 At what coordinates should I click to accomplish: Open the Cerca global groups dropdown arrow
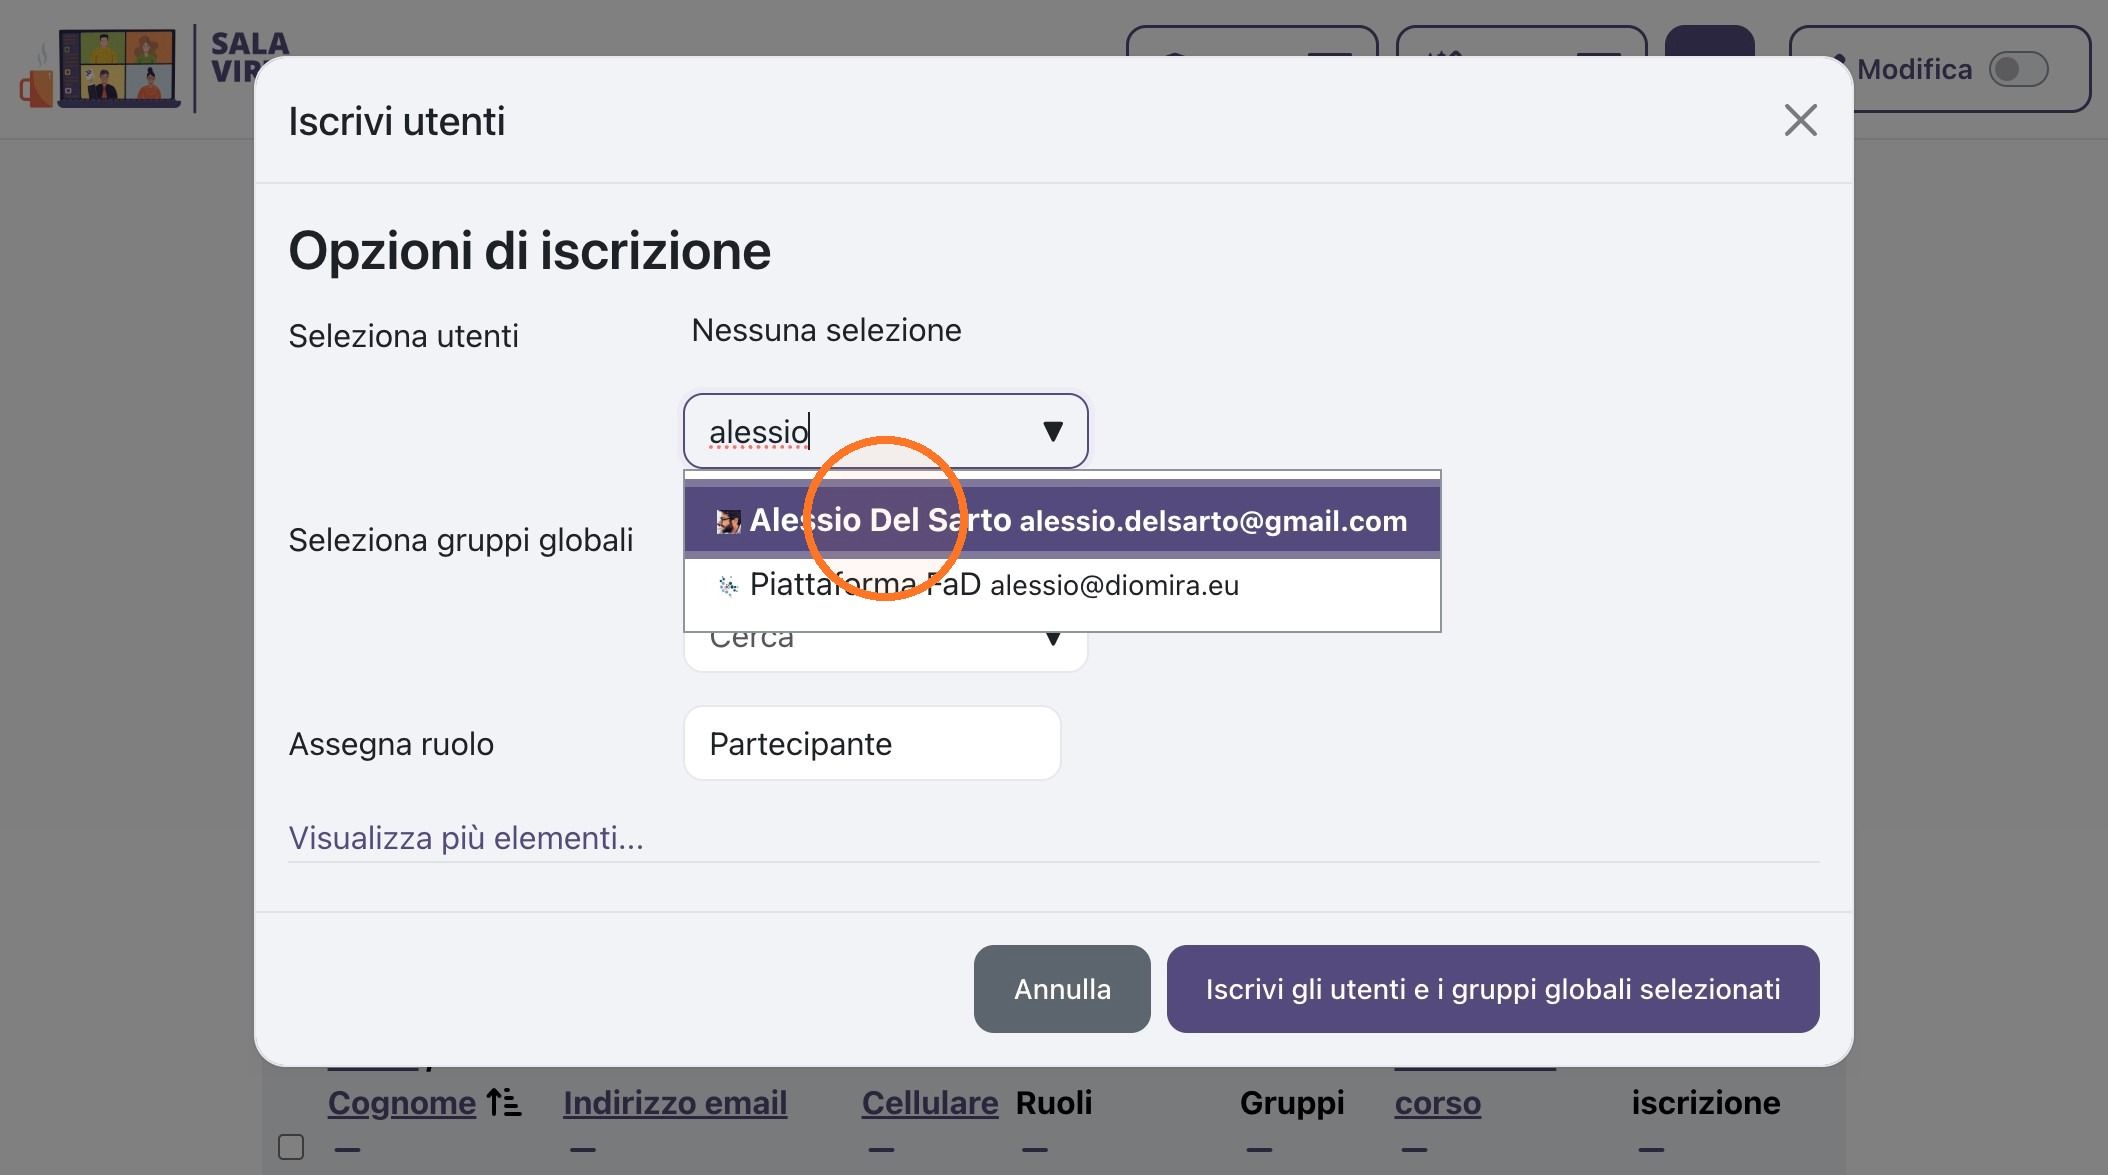pos(1052,639)
